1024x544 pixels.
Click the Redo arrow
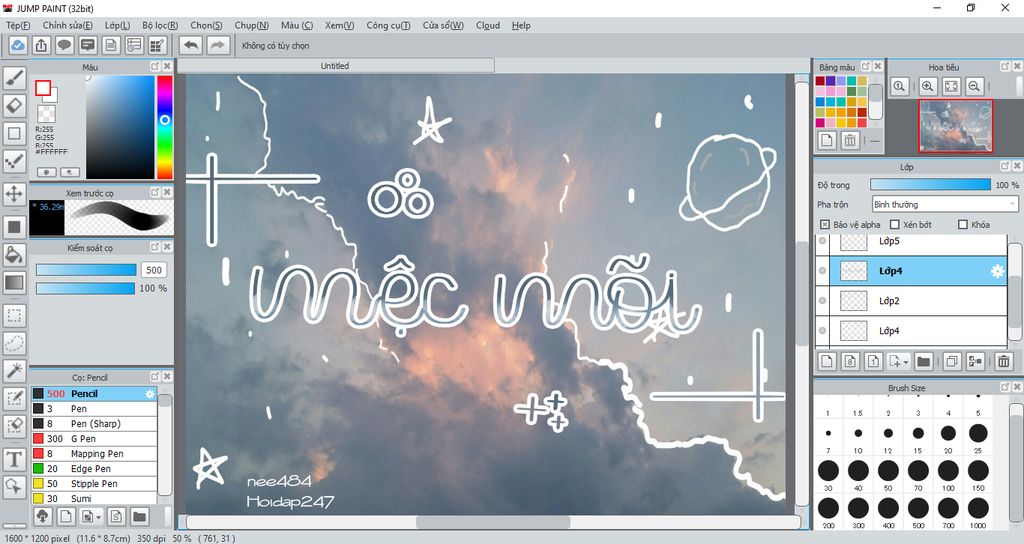(218, 45)
